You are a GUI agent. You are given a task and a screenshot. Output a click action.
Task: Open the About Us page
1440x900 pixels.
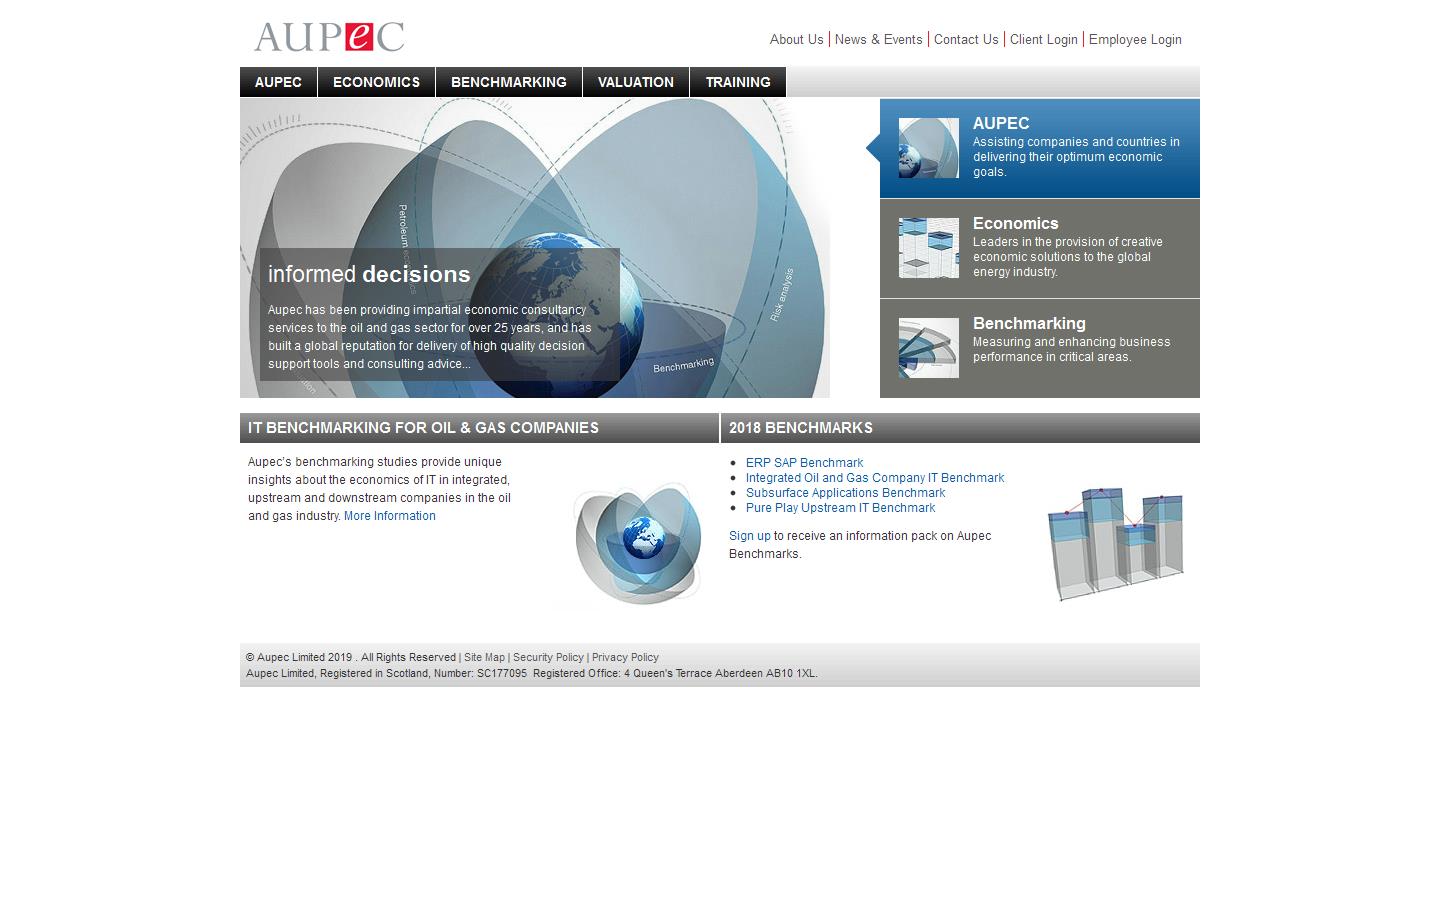[x=796, y=39]
